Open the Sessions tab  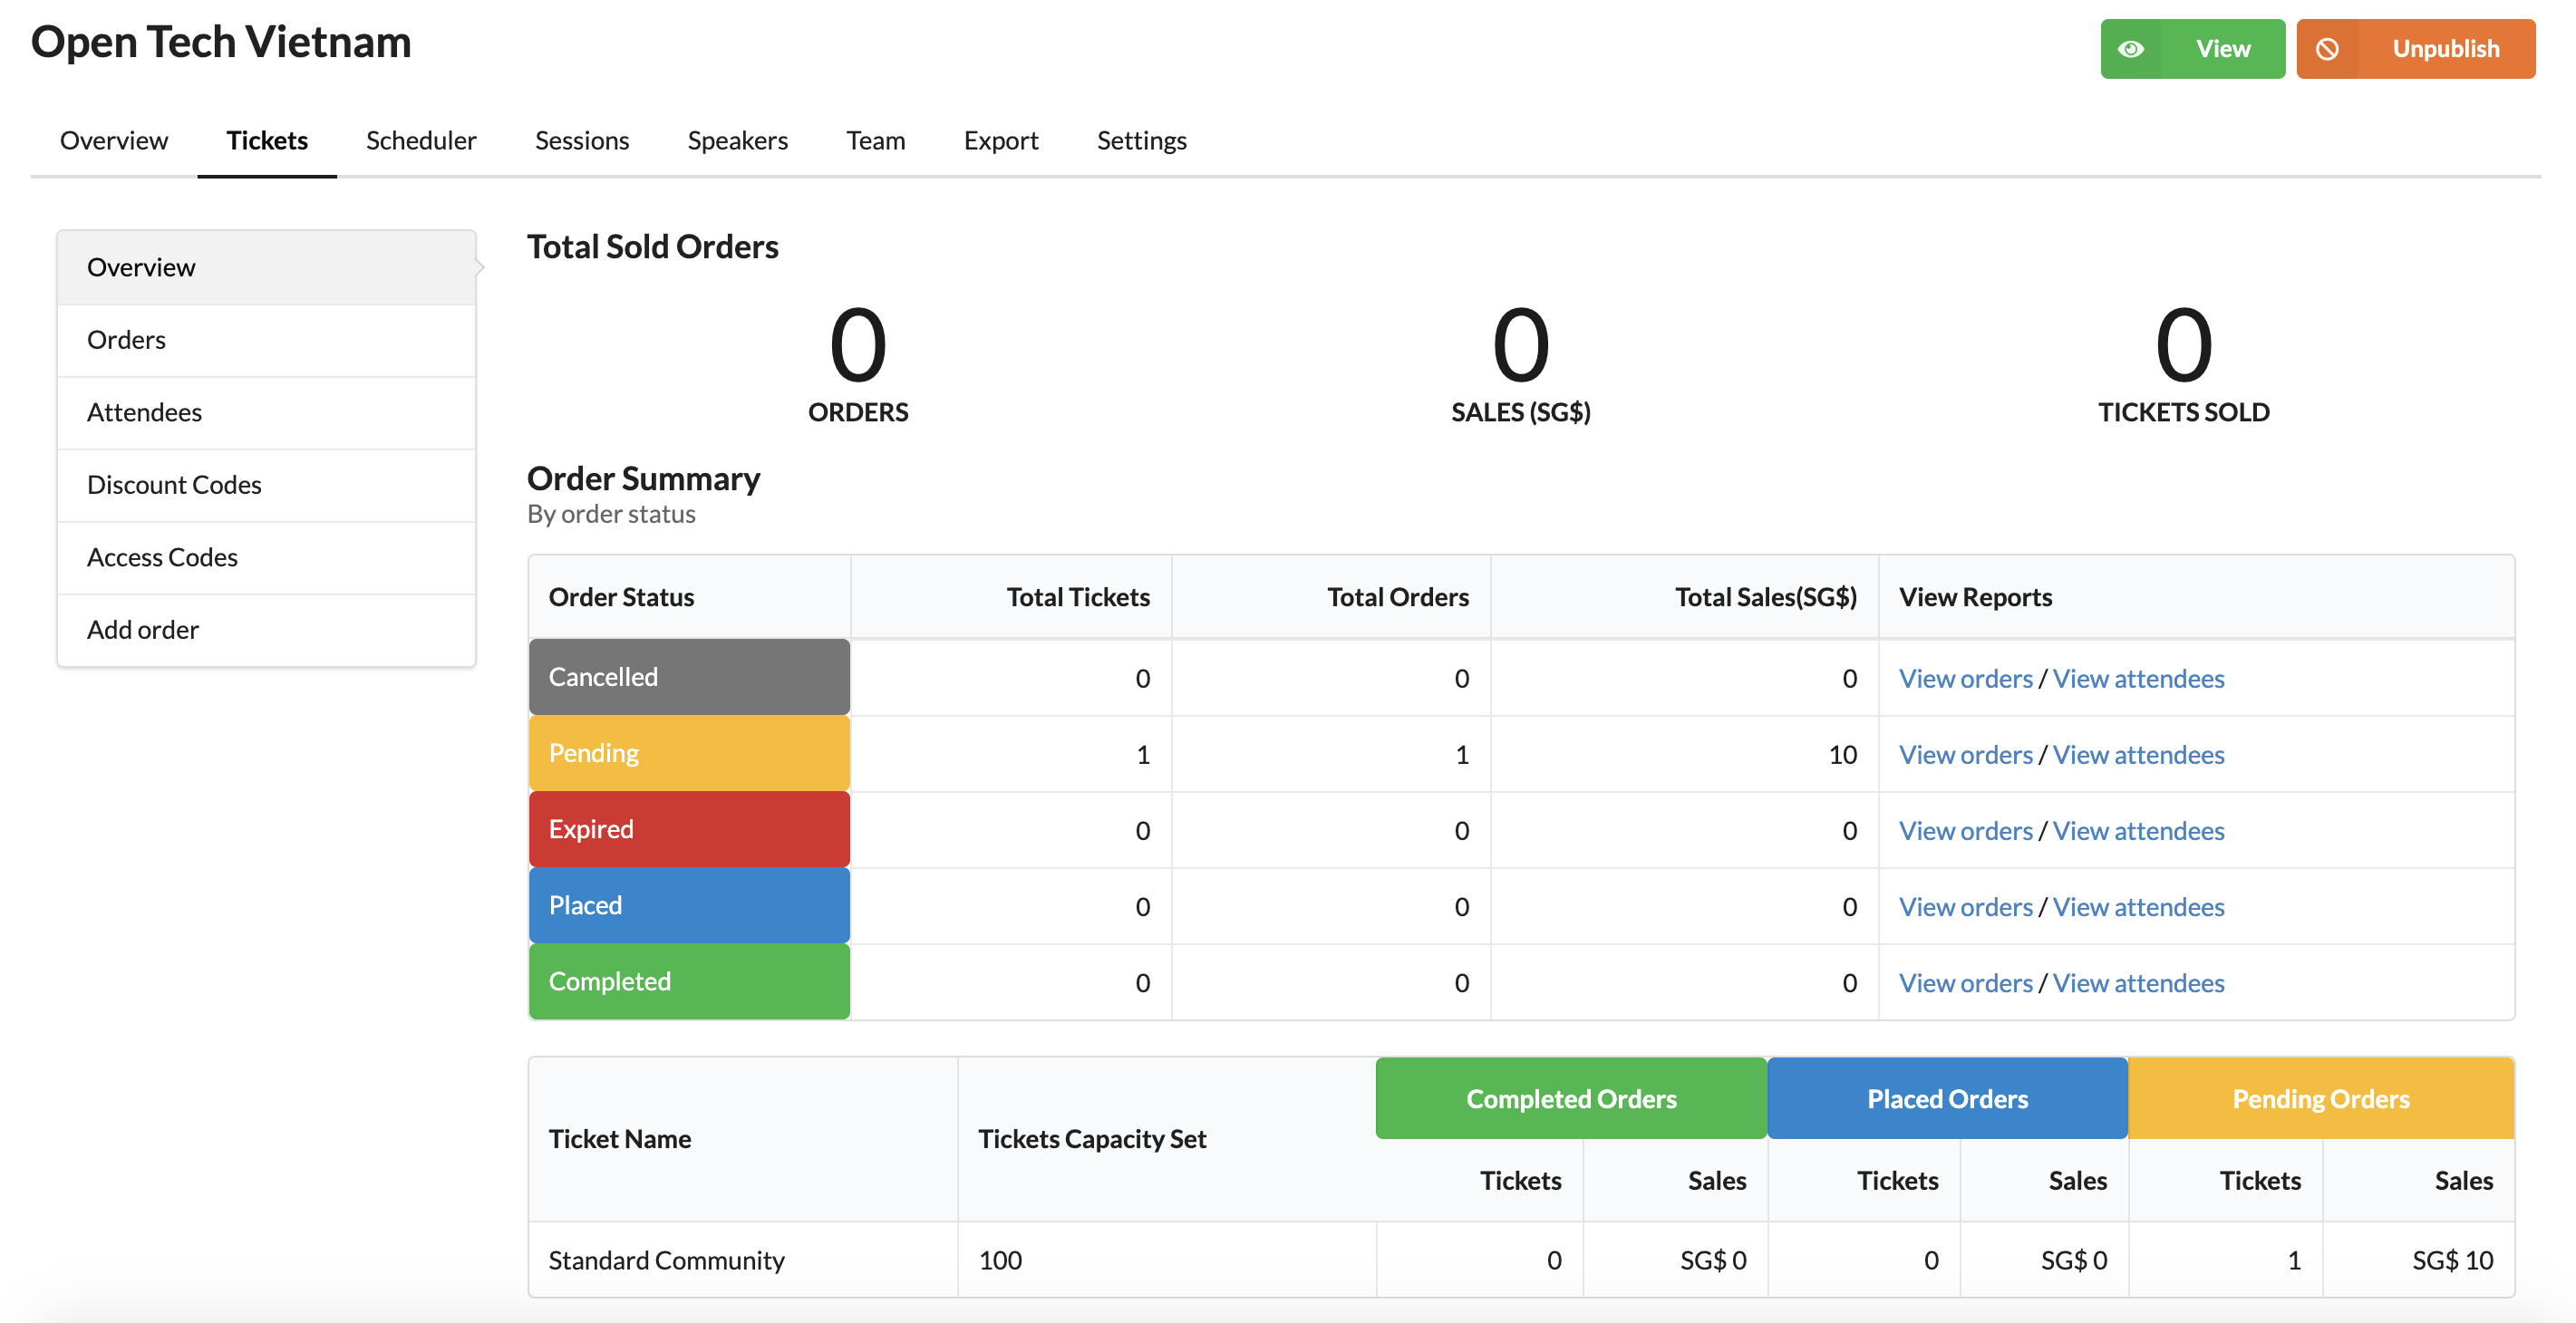tap(582, 140)
